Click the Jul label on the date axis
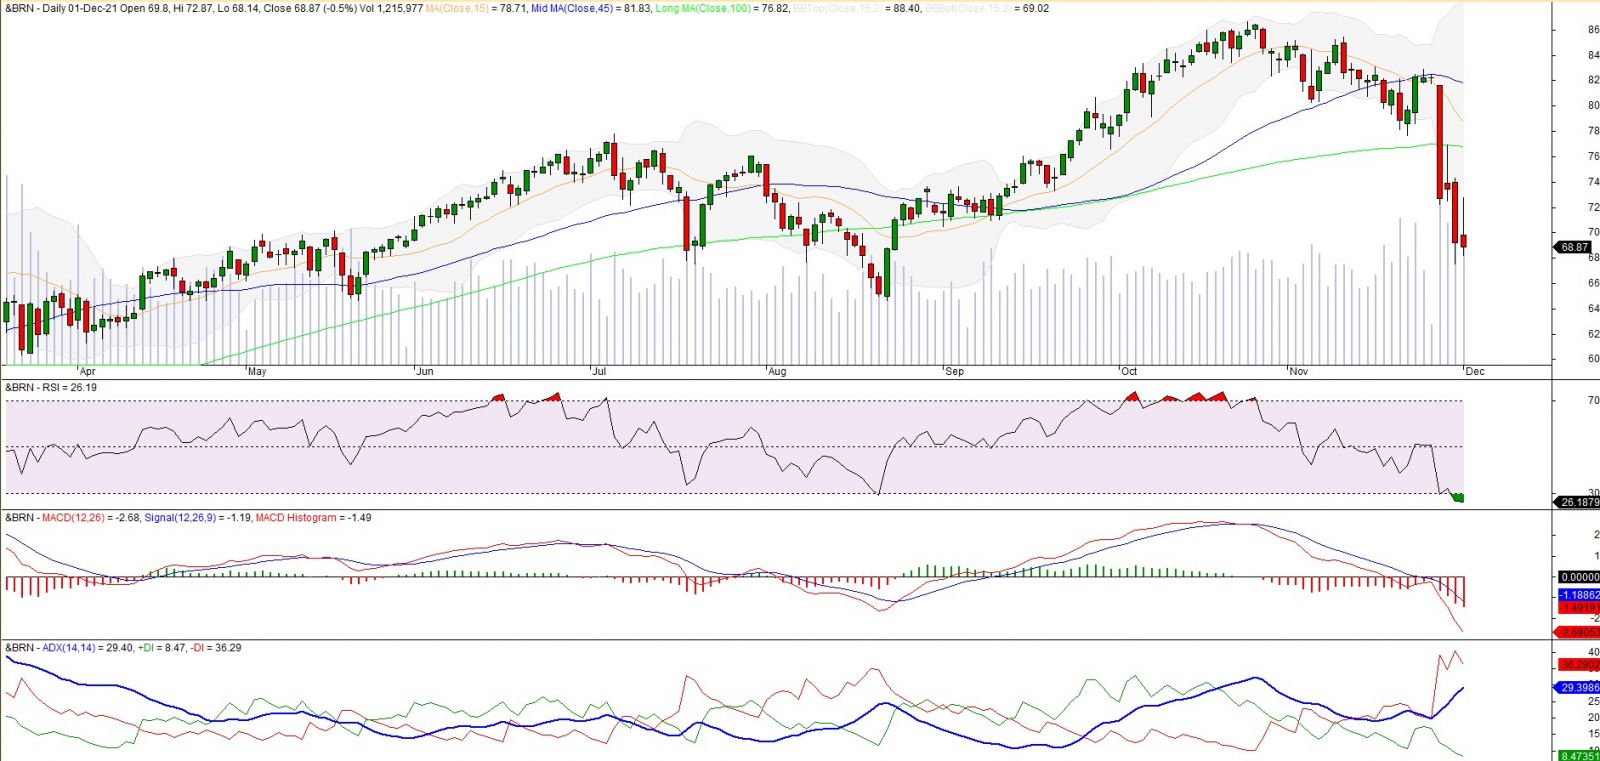This screenshot has height=761, width=1600. (x=599, y=371)
